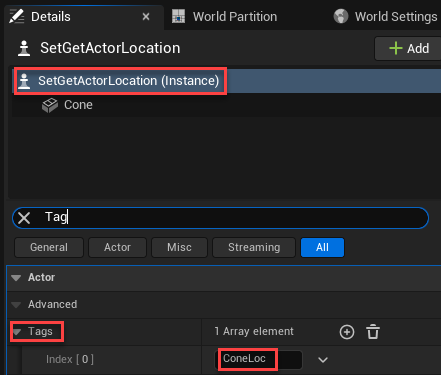Select the All filter button
The width and height of the screenshot is (441, 375).
click(322, 247)
